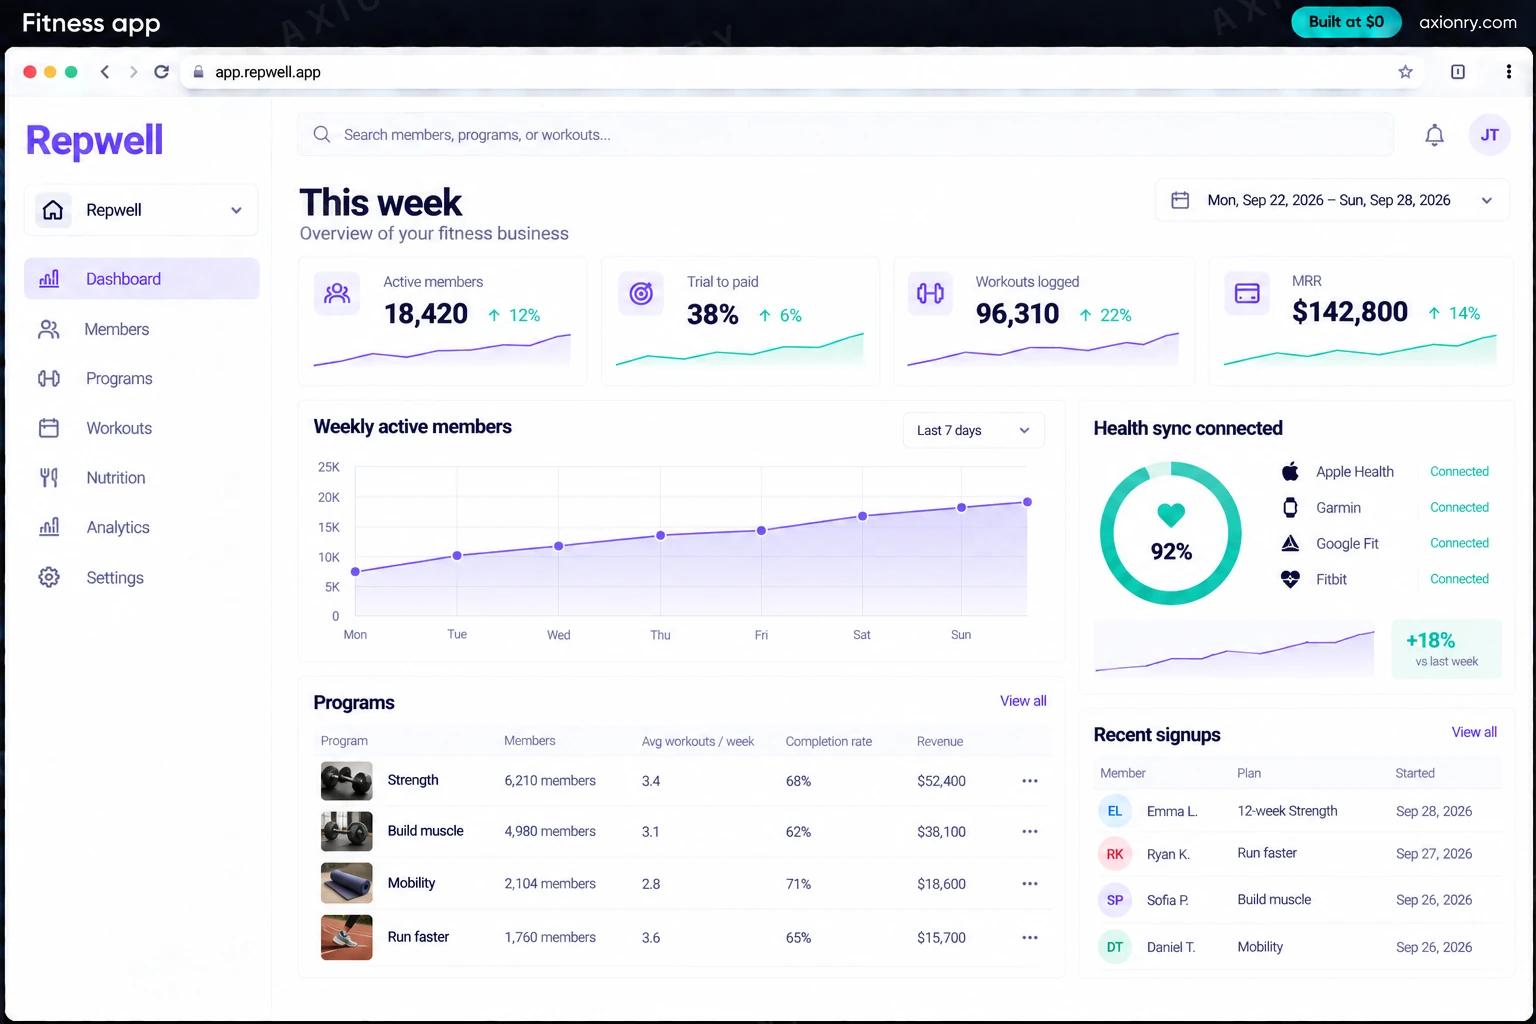Viewport: 1536px width, 1024px height.
Task: Click the Build muscle program thumbnail
Action: (x=346, y=832)
